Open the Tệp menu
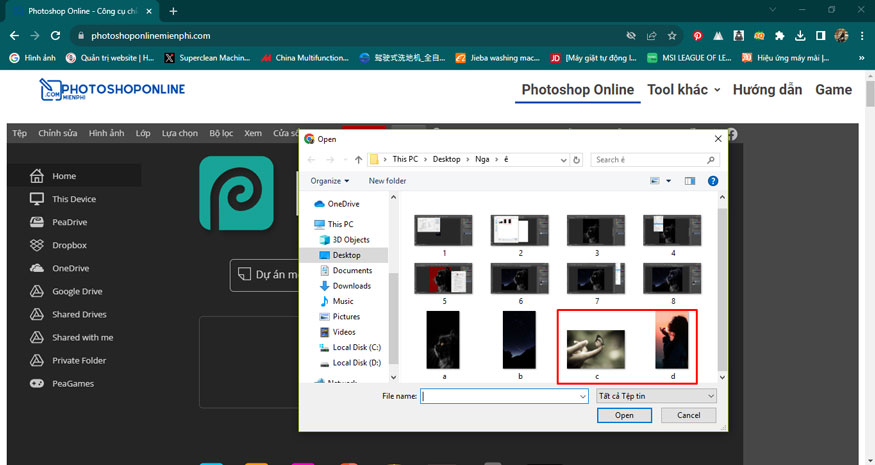Viewport: 875px width, 465px height. pos(20,133)
